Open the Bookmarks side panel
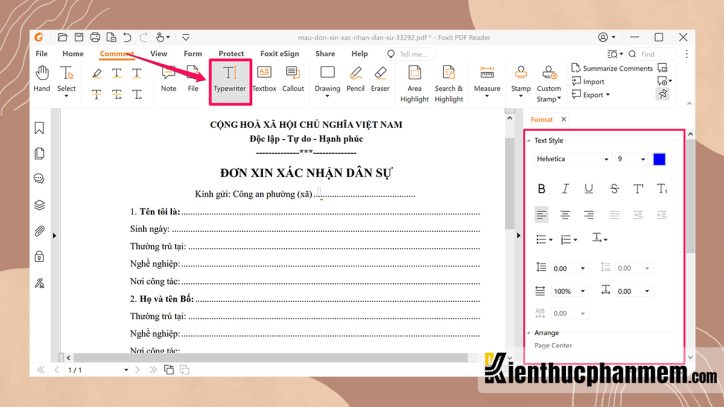The image size is (724, 407). tap(39, 128)
